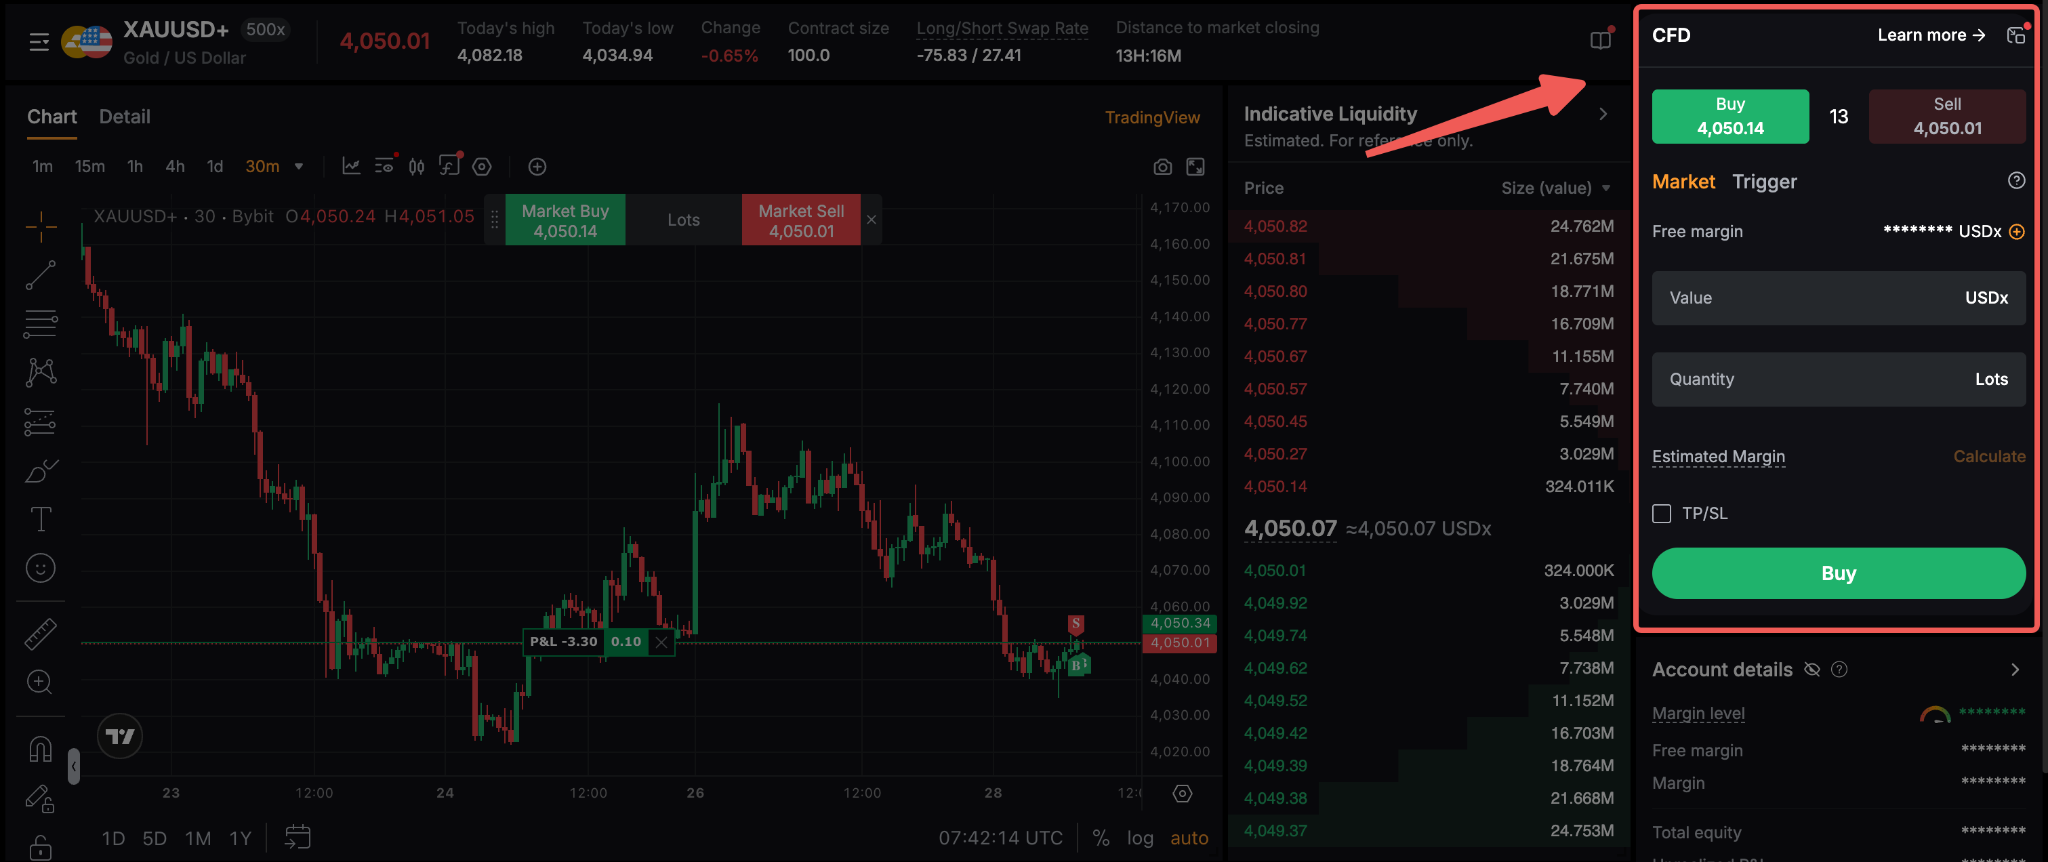Toggle account details visibility eye icon
This screenshot has width=2048, height=862.
pos(1812,669)
